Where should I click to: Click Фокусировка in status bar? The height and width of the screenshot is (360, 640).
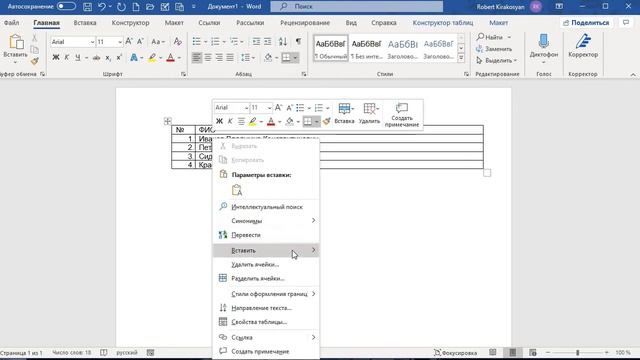(455, 353)
